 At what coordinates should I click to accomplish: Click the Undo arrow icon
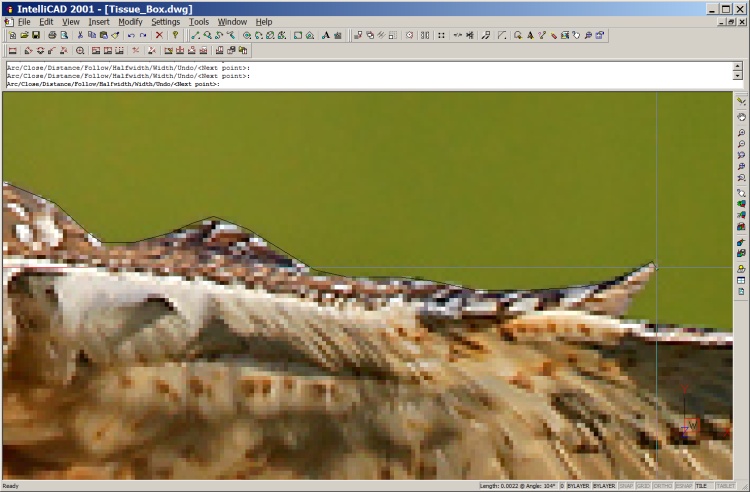[130, 35]
